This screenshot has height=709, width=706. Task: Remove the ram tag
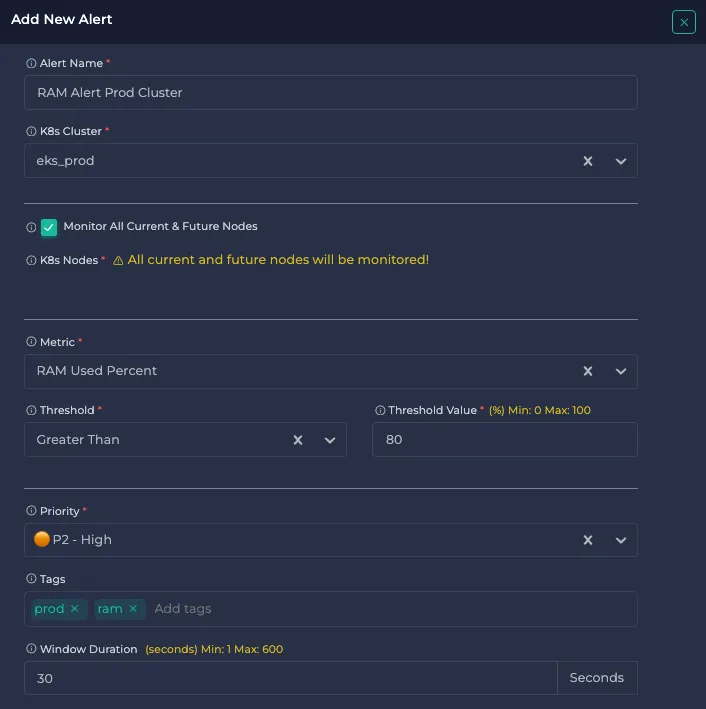[133, 609]
